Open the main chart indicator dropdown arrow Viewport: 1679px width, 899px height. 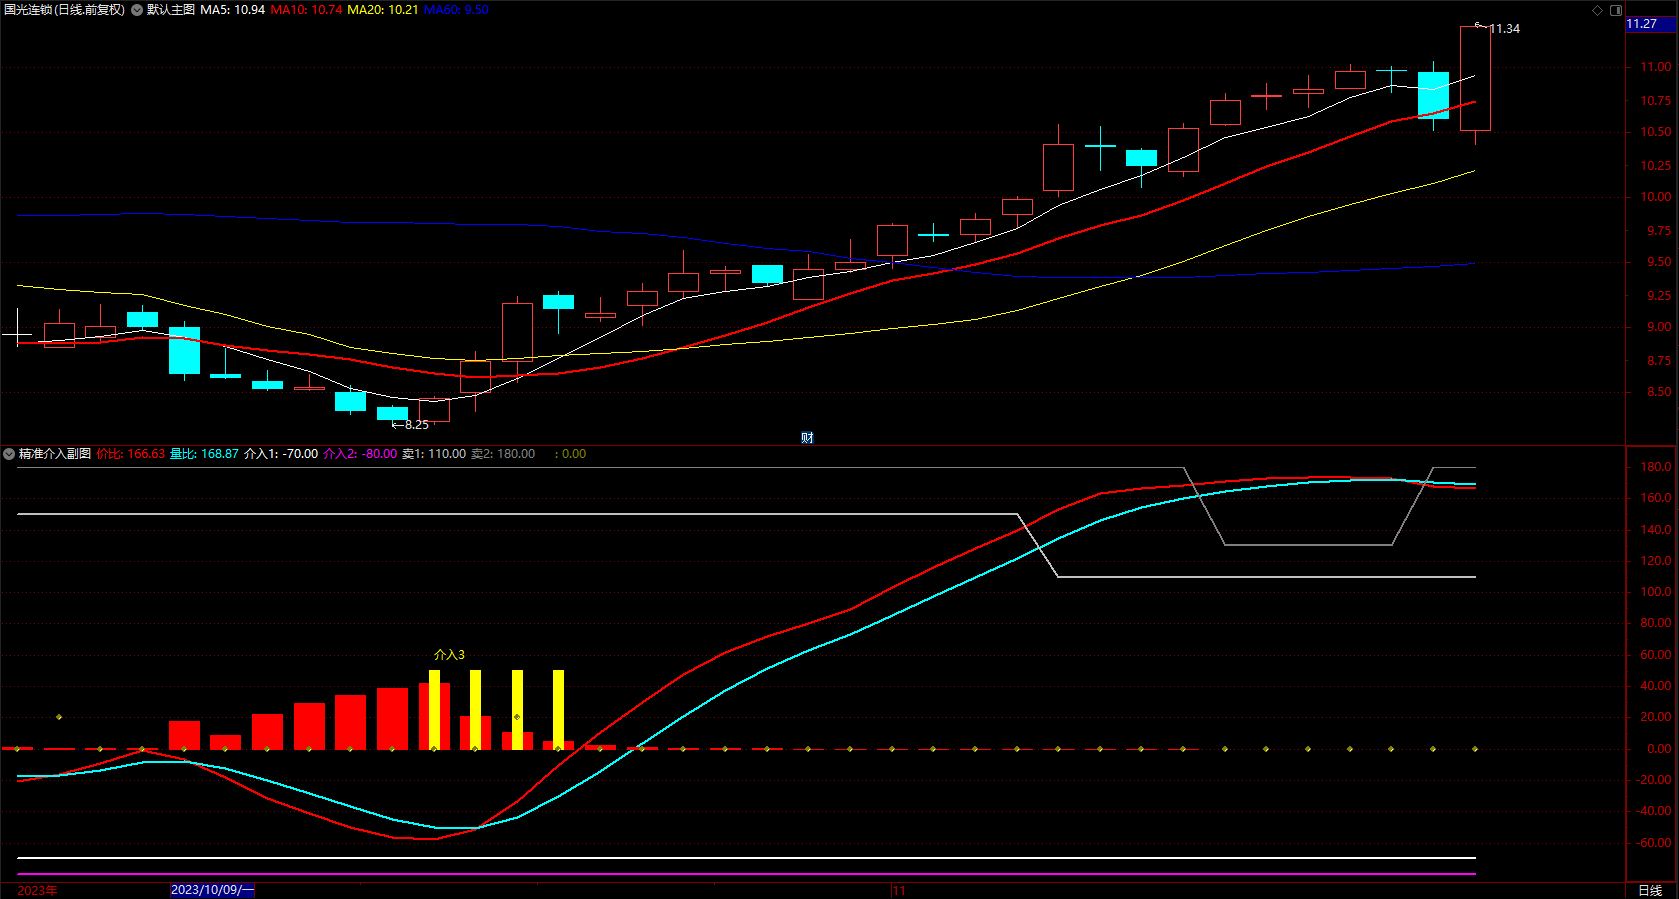137,10
